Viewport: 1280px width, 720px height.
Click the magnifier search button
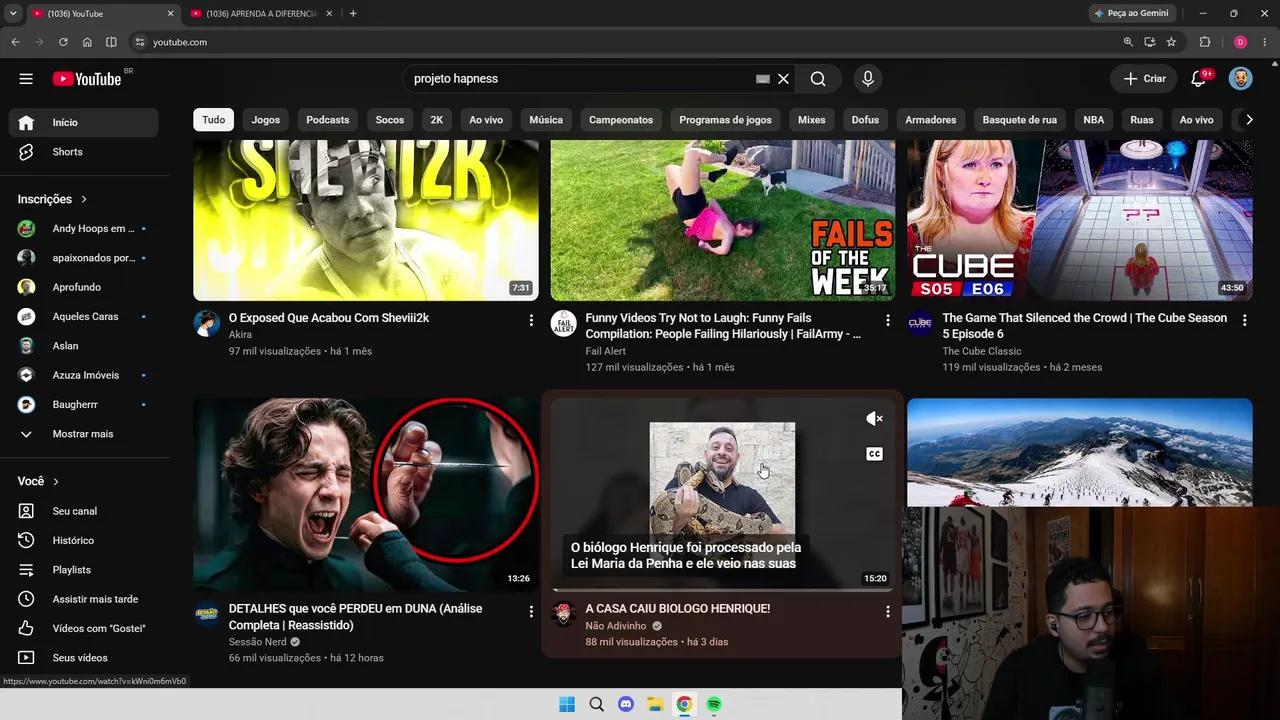818,79
